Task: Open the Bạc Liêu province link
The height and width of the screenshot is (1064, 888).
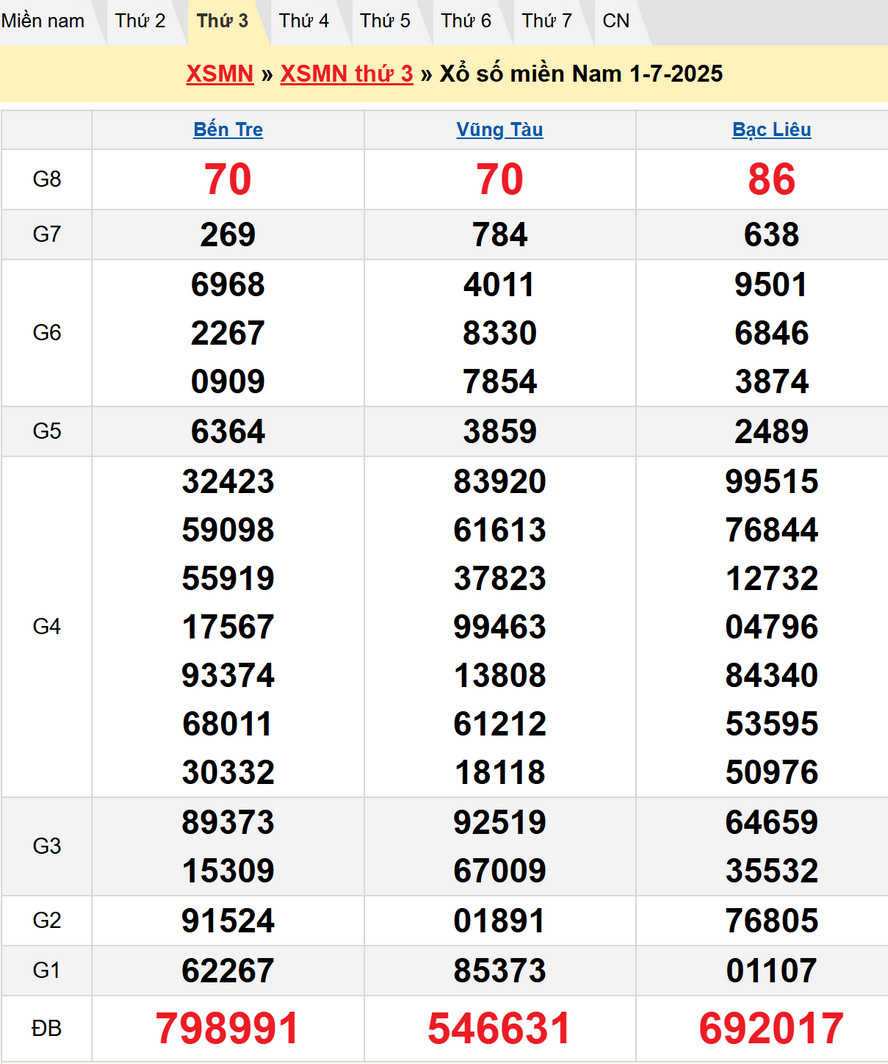Action: click(772, 130)
